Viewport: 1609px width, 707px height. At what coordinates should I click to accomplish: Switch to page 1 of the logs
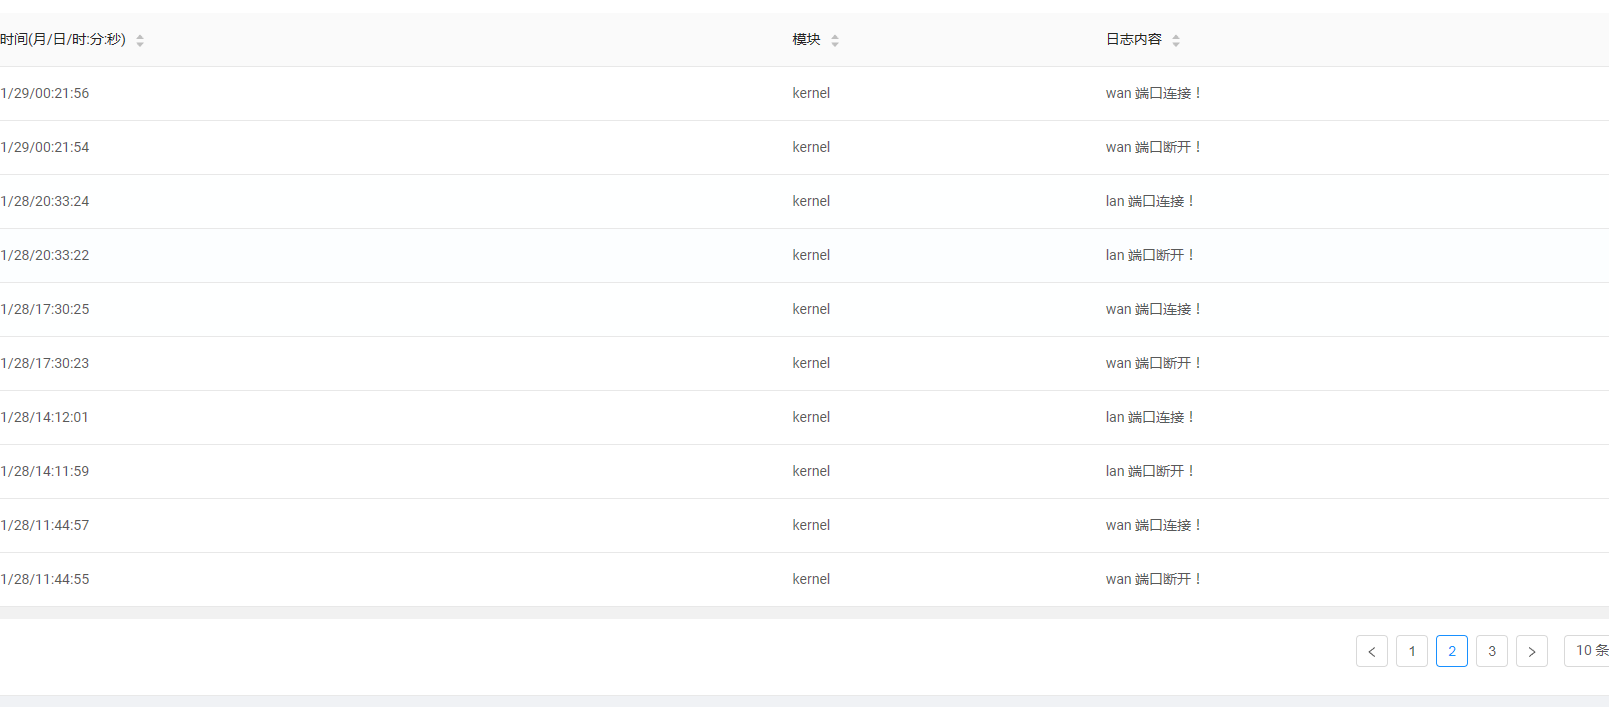pyautogui.click(x=1411, y=651)
